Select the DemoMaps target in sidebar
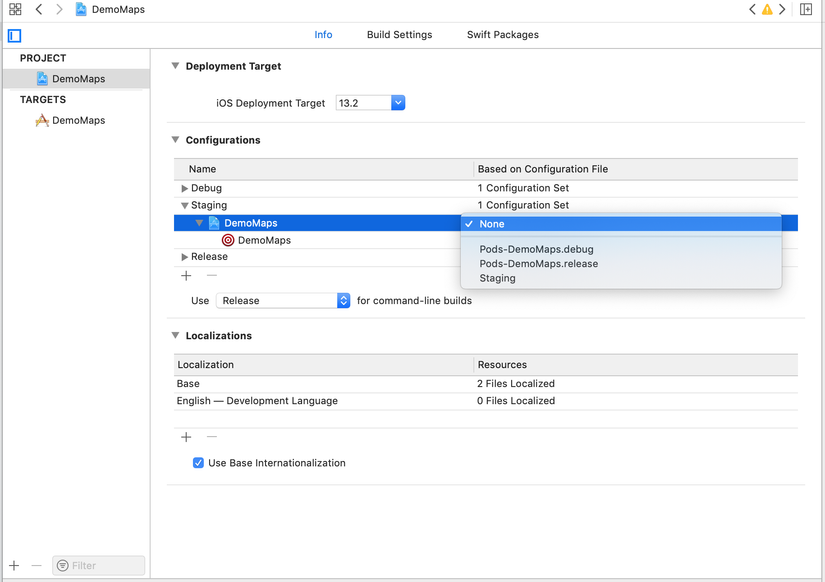825x582 pixels. click(78, 120)
